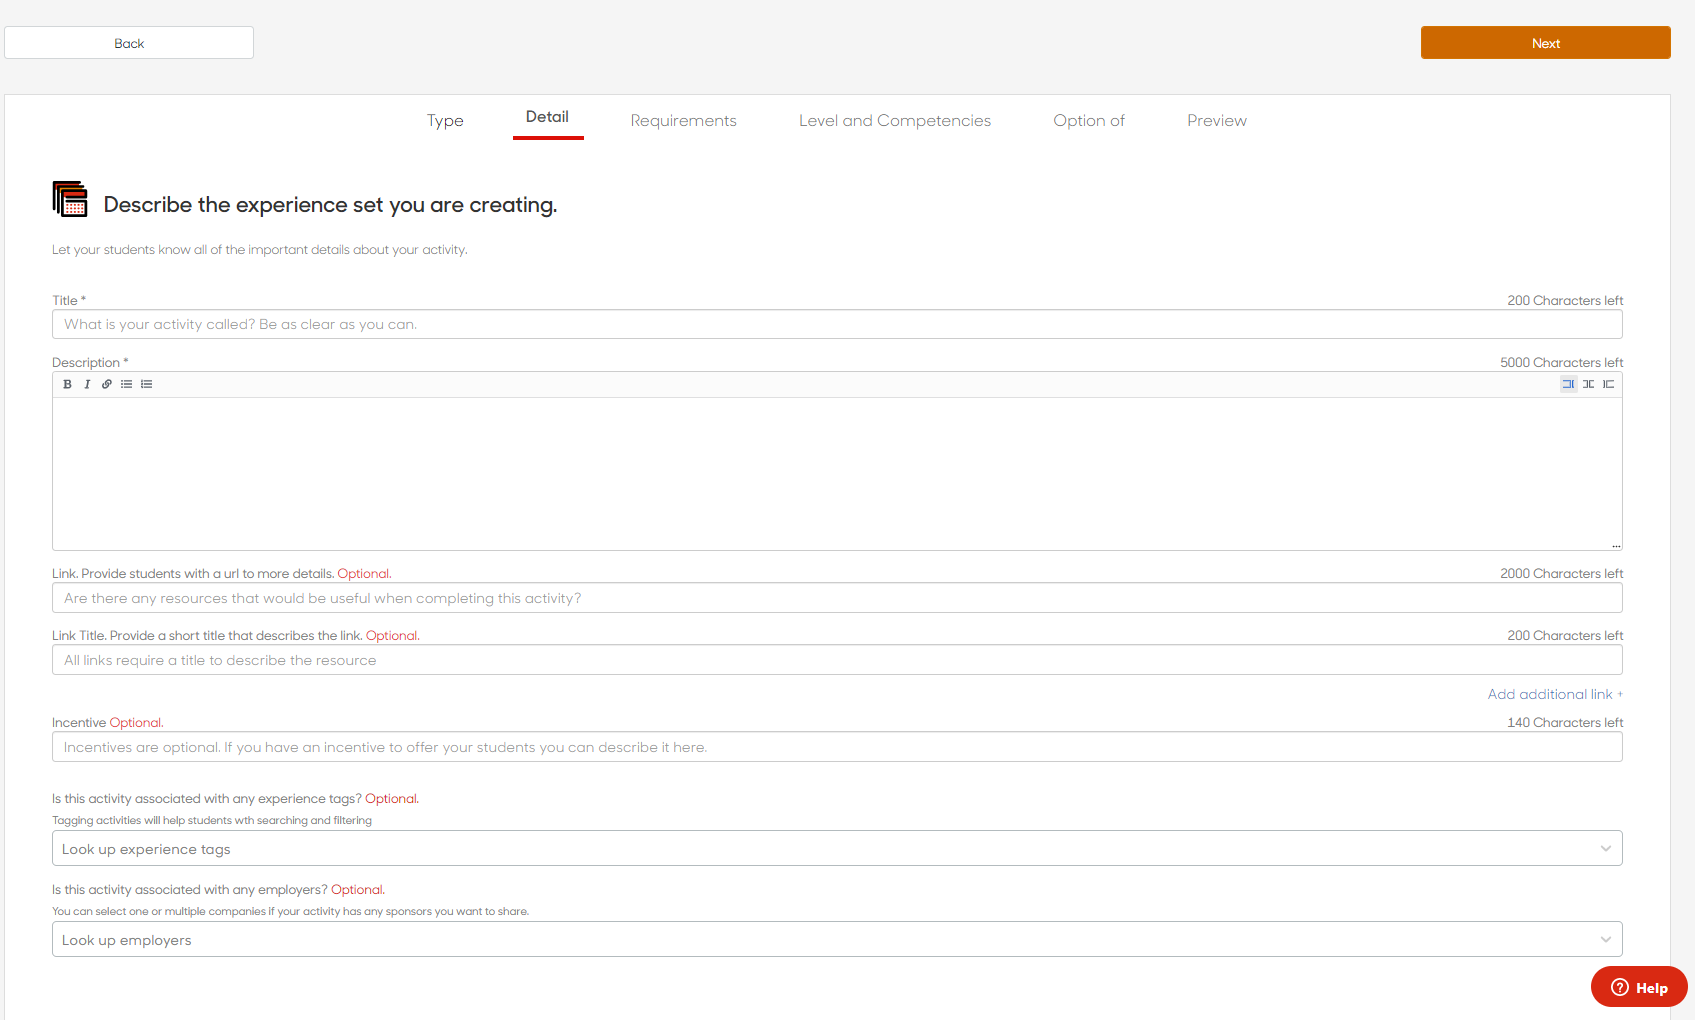Focus the Link Title input field
1695x1020 pixels.
coord(837,660)
